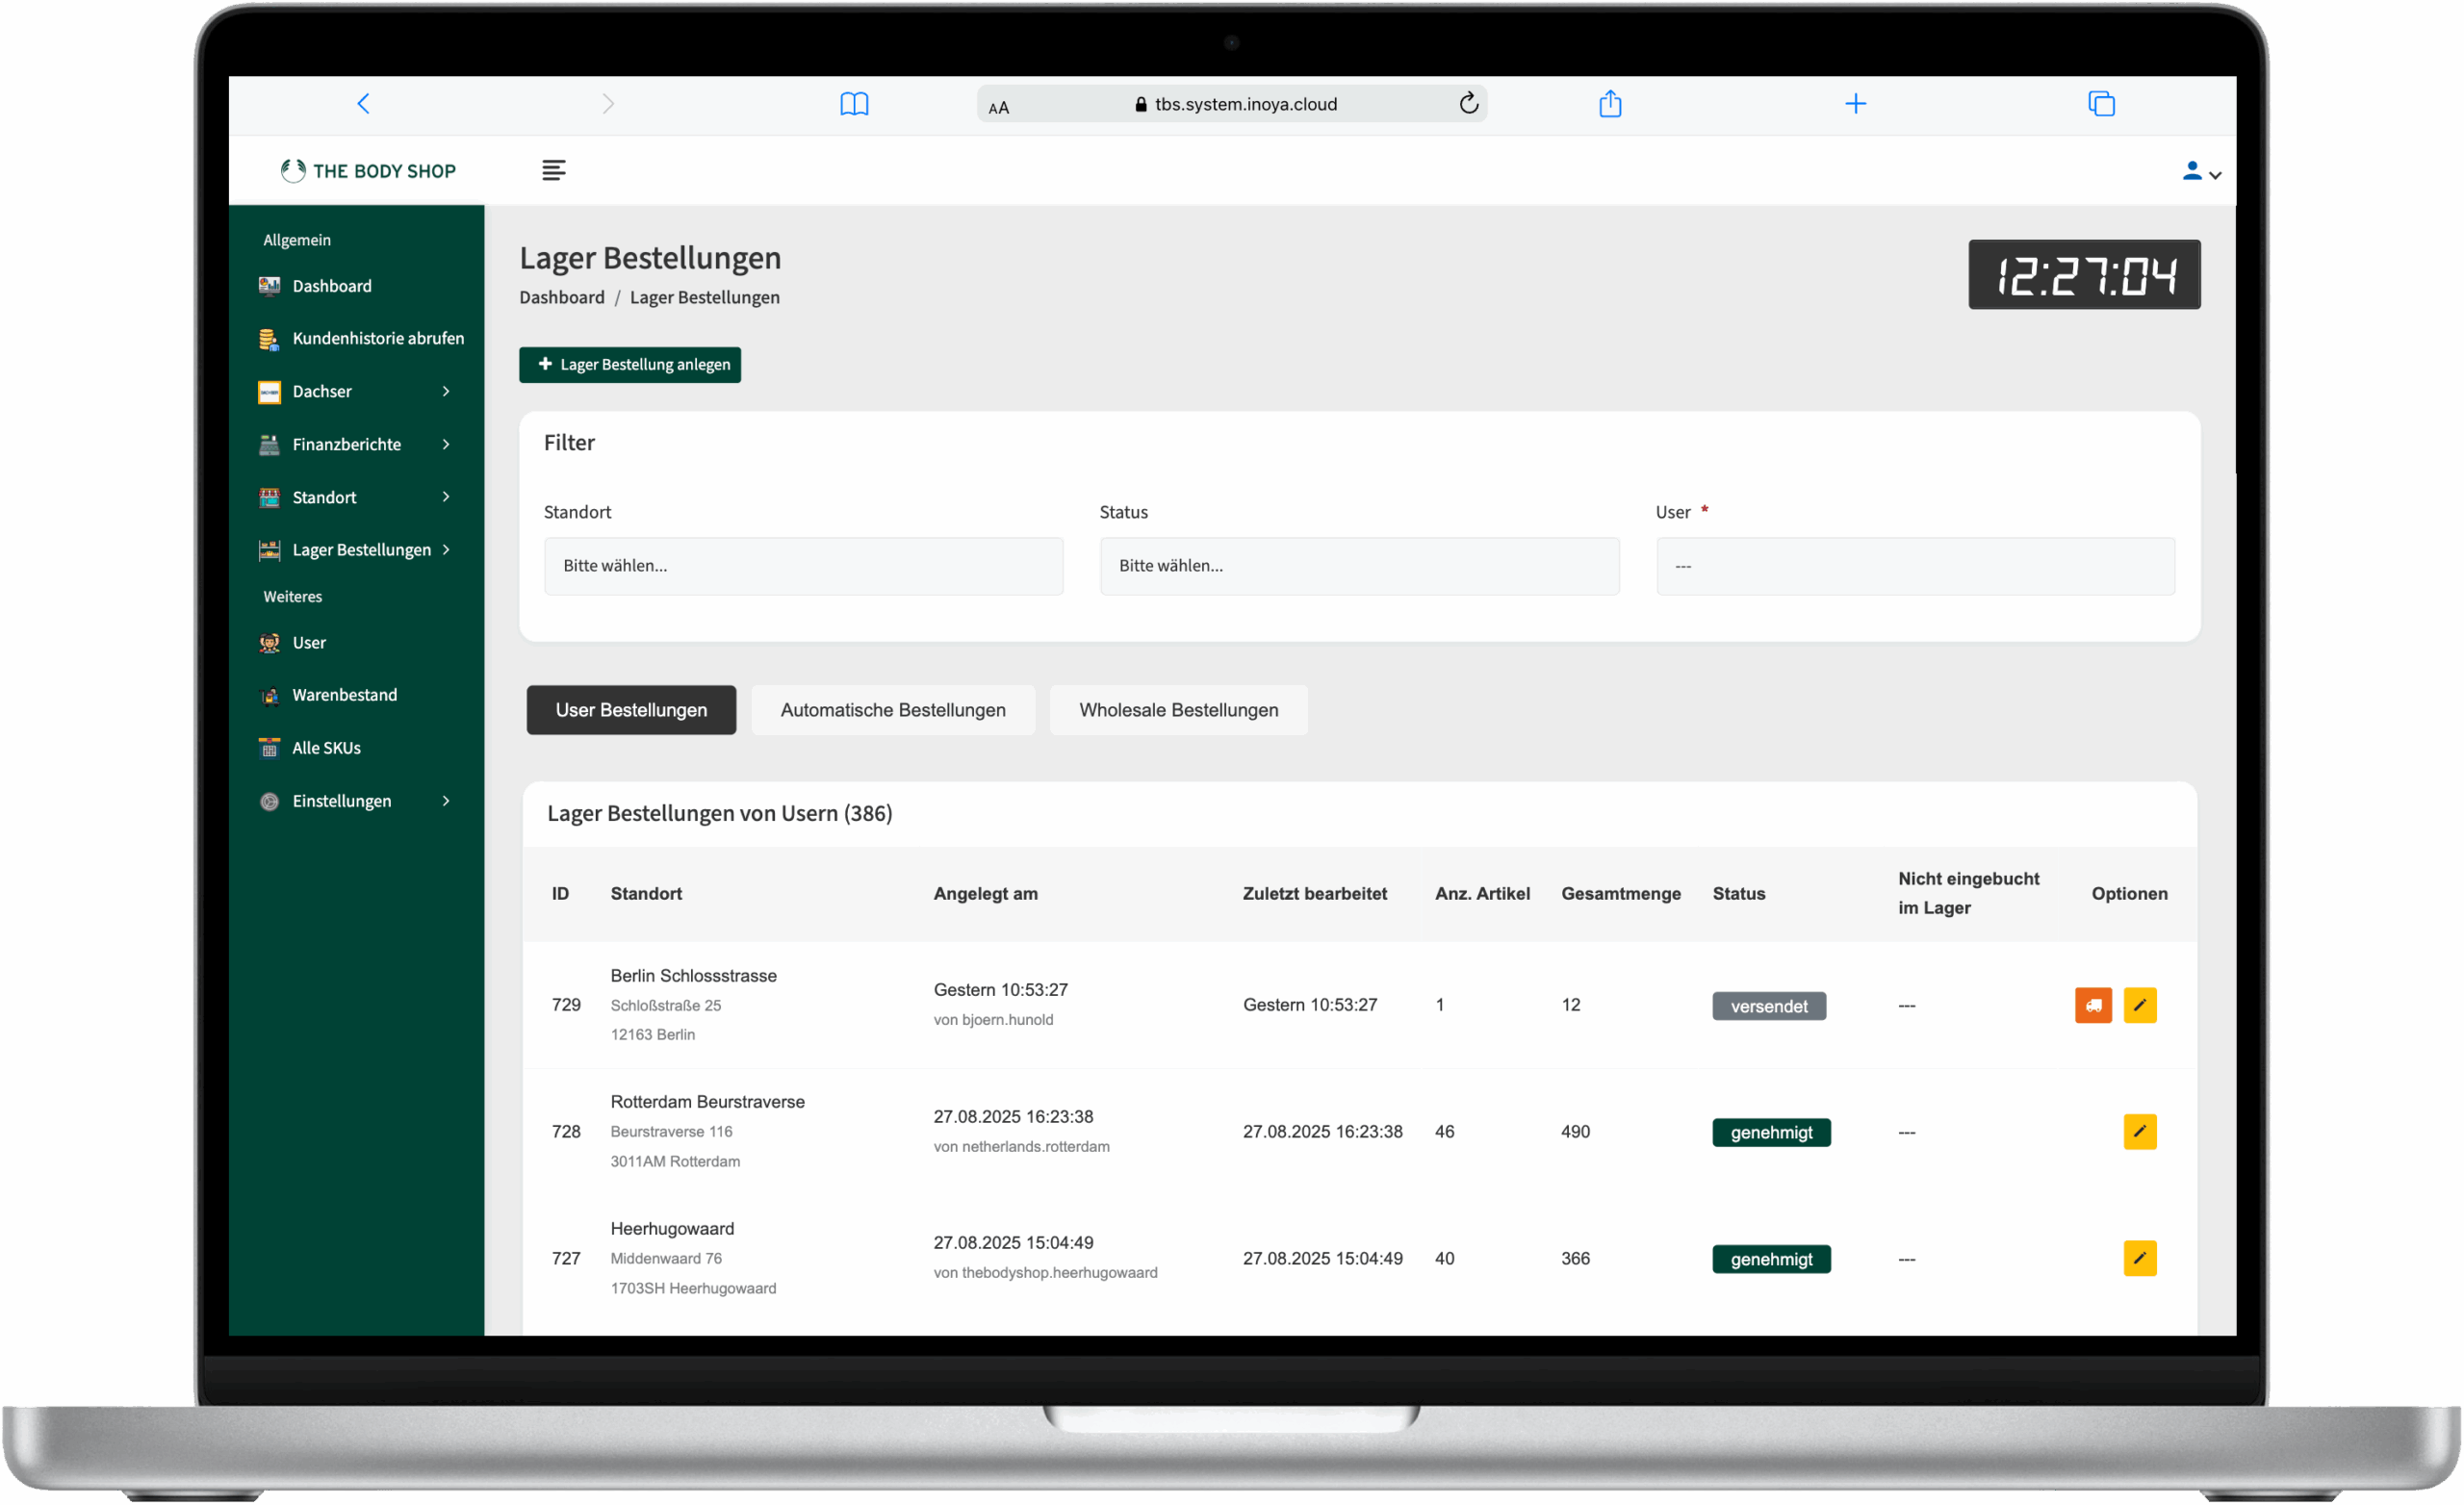The width and height of the screenshot is (2464, 1505).
Task: Open the user profile menu icon
Action: [x=2199, y=171]
